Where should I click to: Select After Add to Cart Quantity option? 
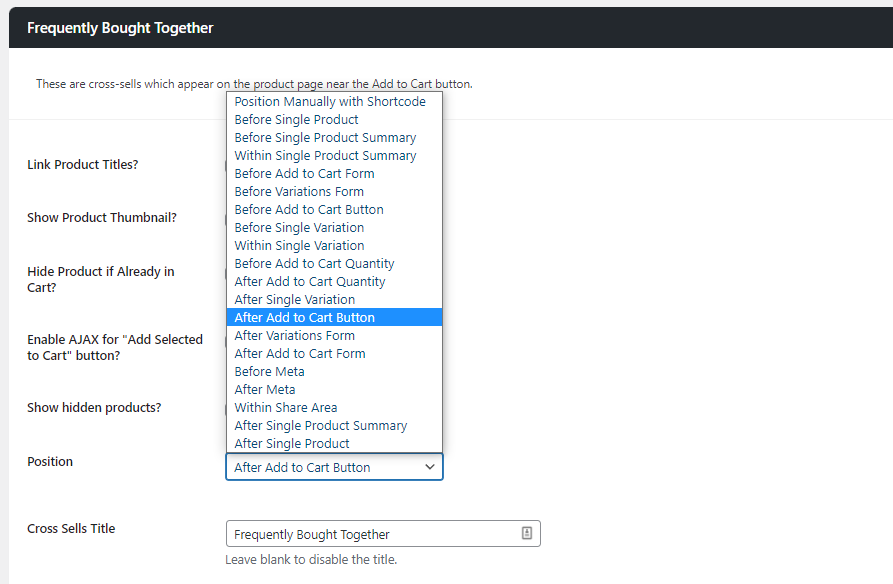click(x=310, y=281)
